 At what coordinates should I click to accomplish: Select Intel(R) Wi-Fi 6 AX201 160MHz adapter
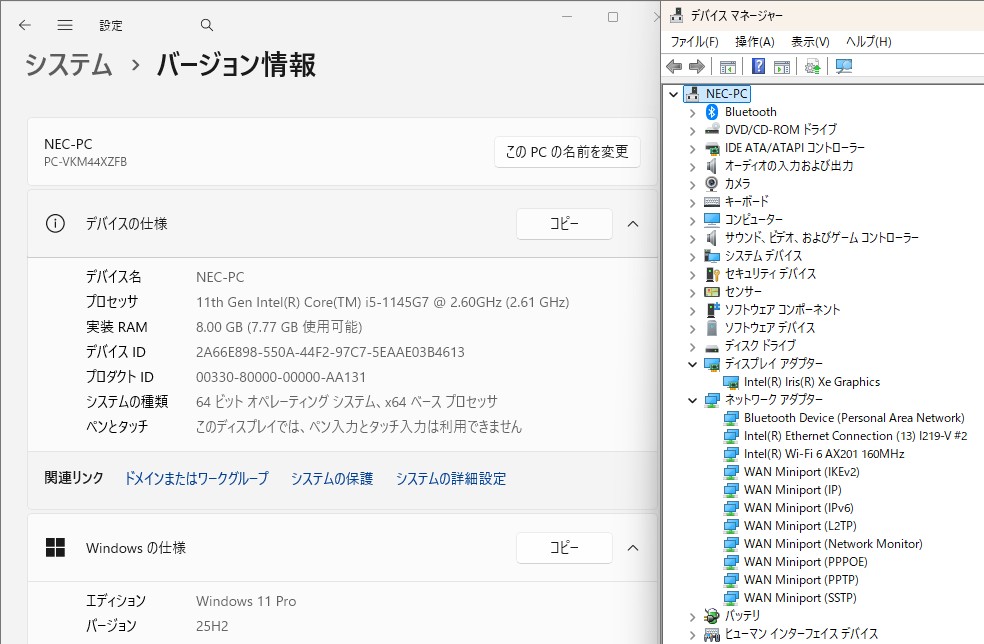[x=823, y=454]
